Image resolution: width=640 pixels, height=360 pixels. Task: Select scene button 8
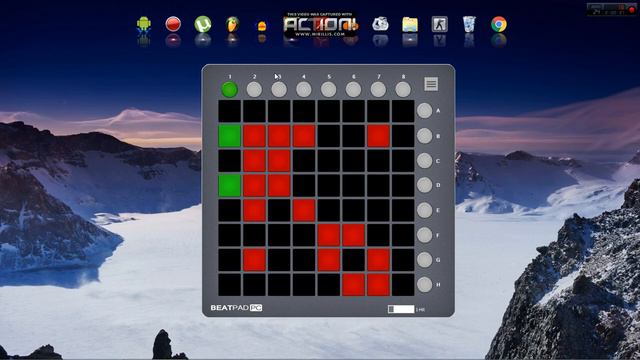pos(403,89)
